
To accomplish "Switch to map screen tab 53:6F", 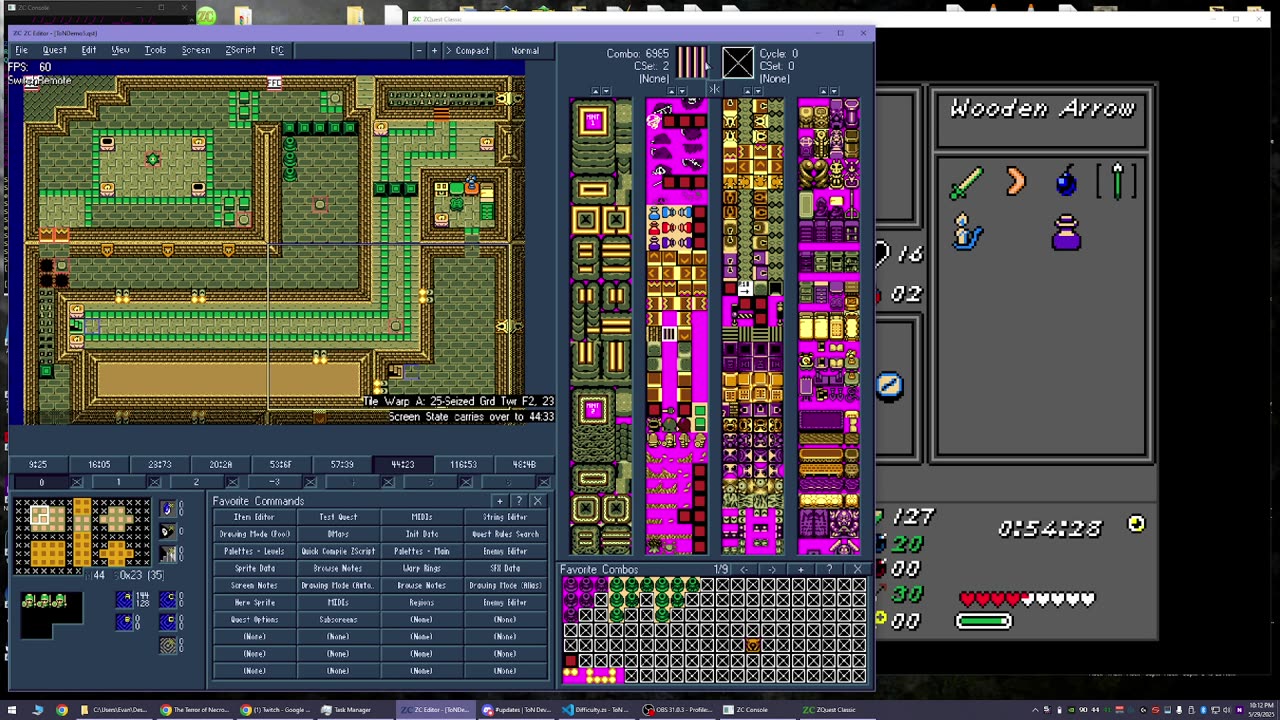I will coord(281,465).
